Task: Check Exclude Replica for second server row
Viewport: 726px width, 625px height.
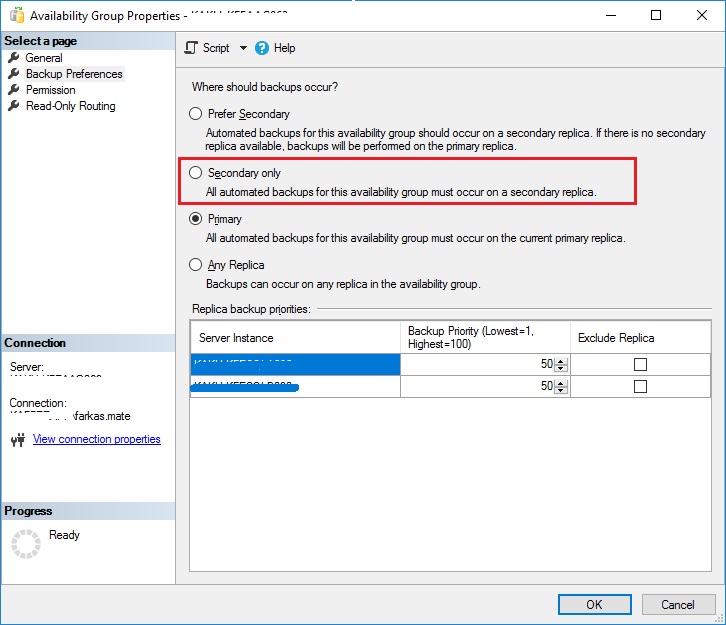Action: click(640, 387)
